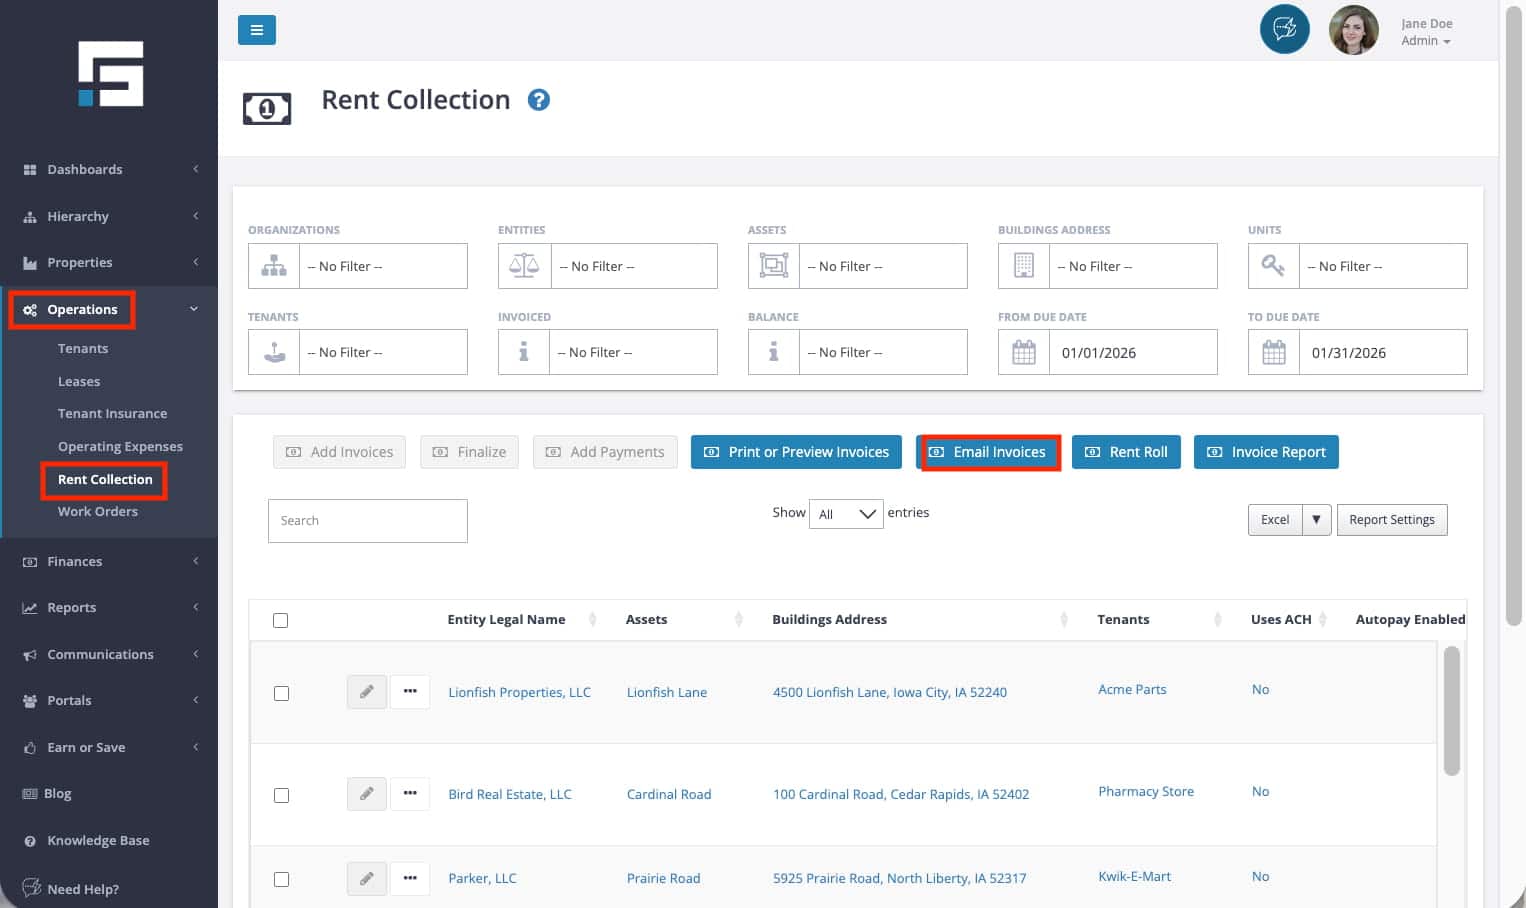Click the Units key filter icon
This screenshot has width=1526, height=908.
pyautogui.click(x=1273, y=266)
